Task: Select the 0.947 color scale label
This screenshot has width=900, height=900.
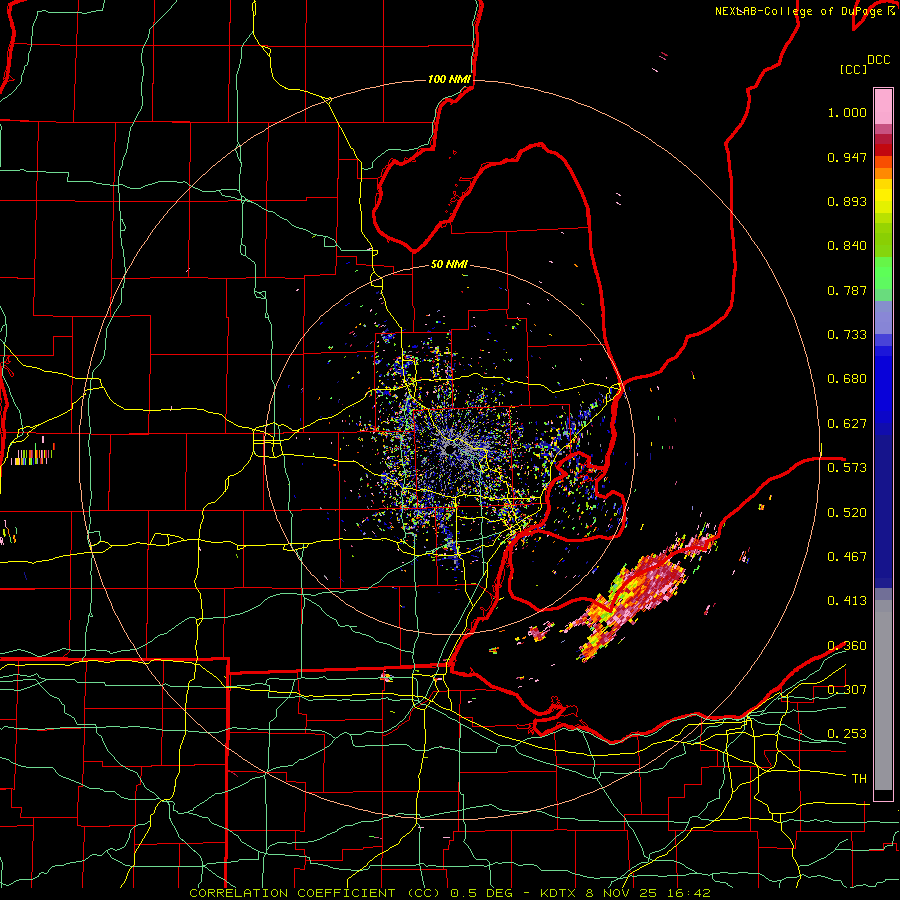Action: pyautogui.click(x=847, y=157)
